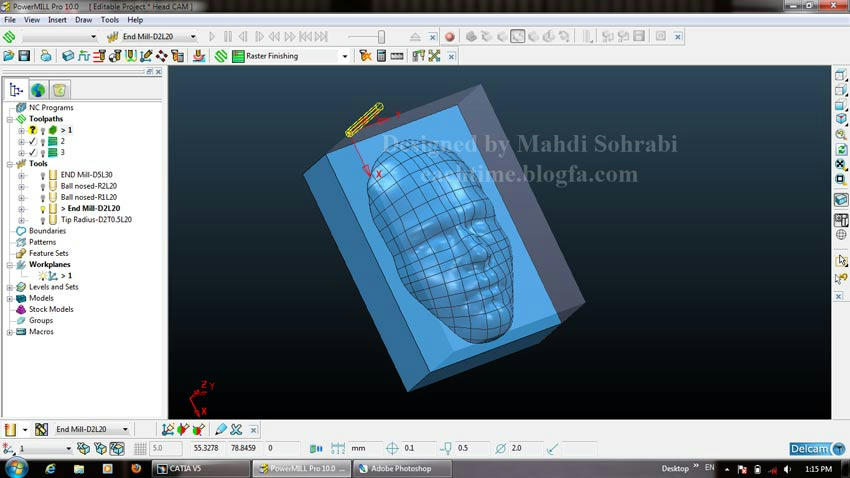Viewport: 850px width, 478px height.
Task: Open the Tools menu
Action: pyautogui.click(x=110, y=20)
